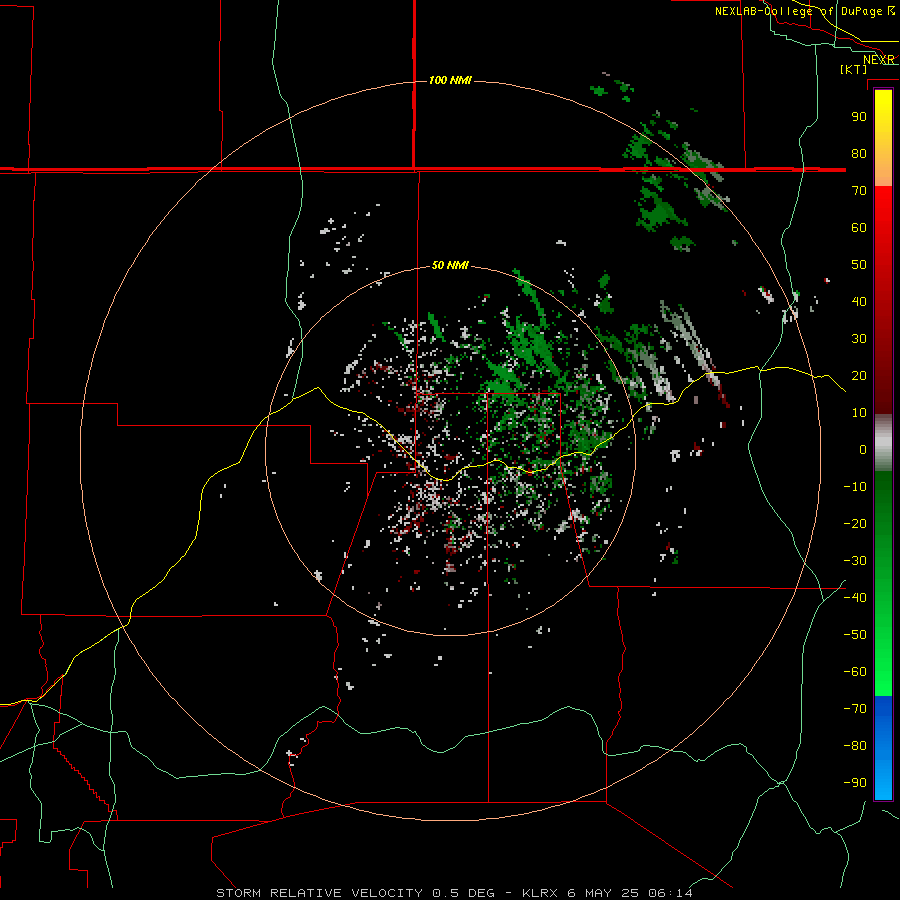Select the 10 value on the velocity scale
The width and height of the screenshot is (900, 900).
coord(859,413)
